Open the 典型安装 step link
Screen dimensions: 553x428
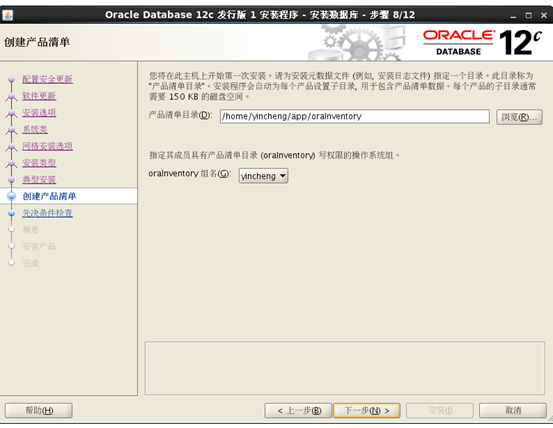(39, 179)
